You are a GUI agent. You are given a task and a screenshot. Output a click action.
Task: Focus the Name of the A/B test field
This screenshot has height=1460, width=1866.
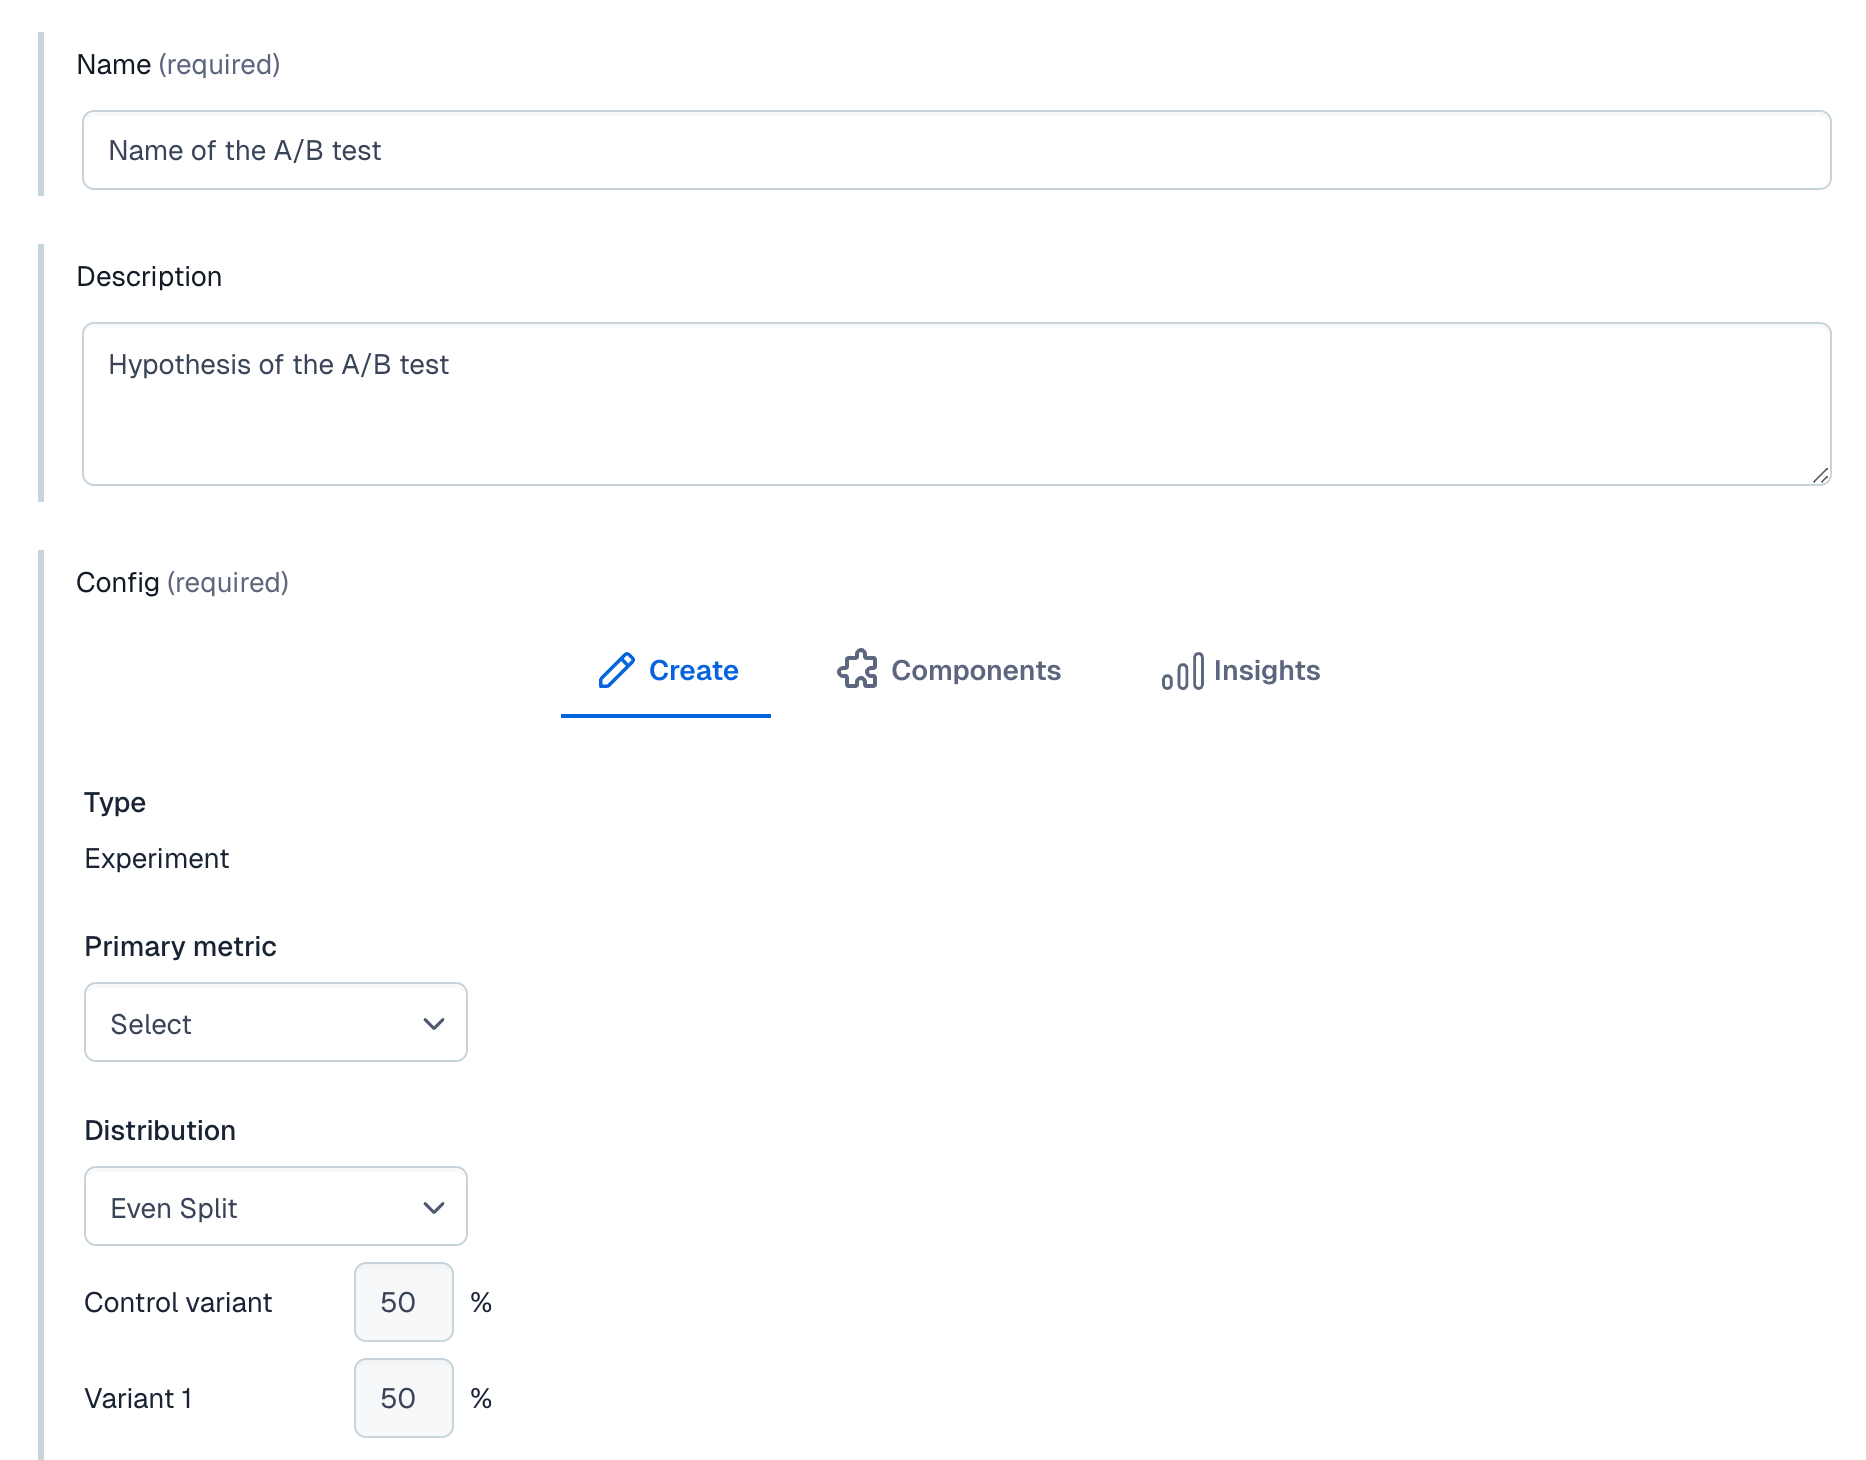point(955,151)
